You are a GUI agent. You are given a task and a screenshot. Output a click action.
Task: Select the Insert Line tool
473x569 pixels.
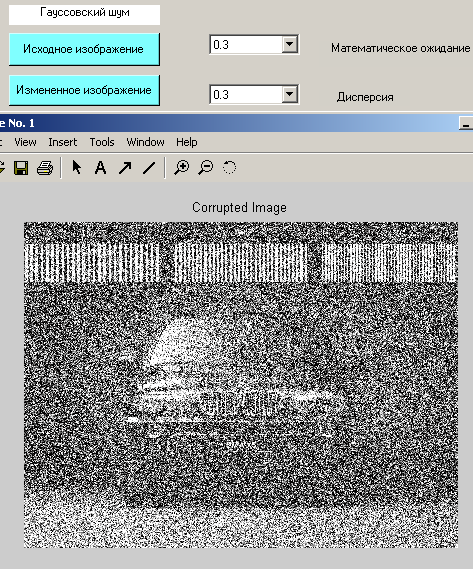click(x=149, y=168)
